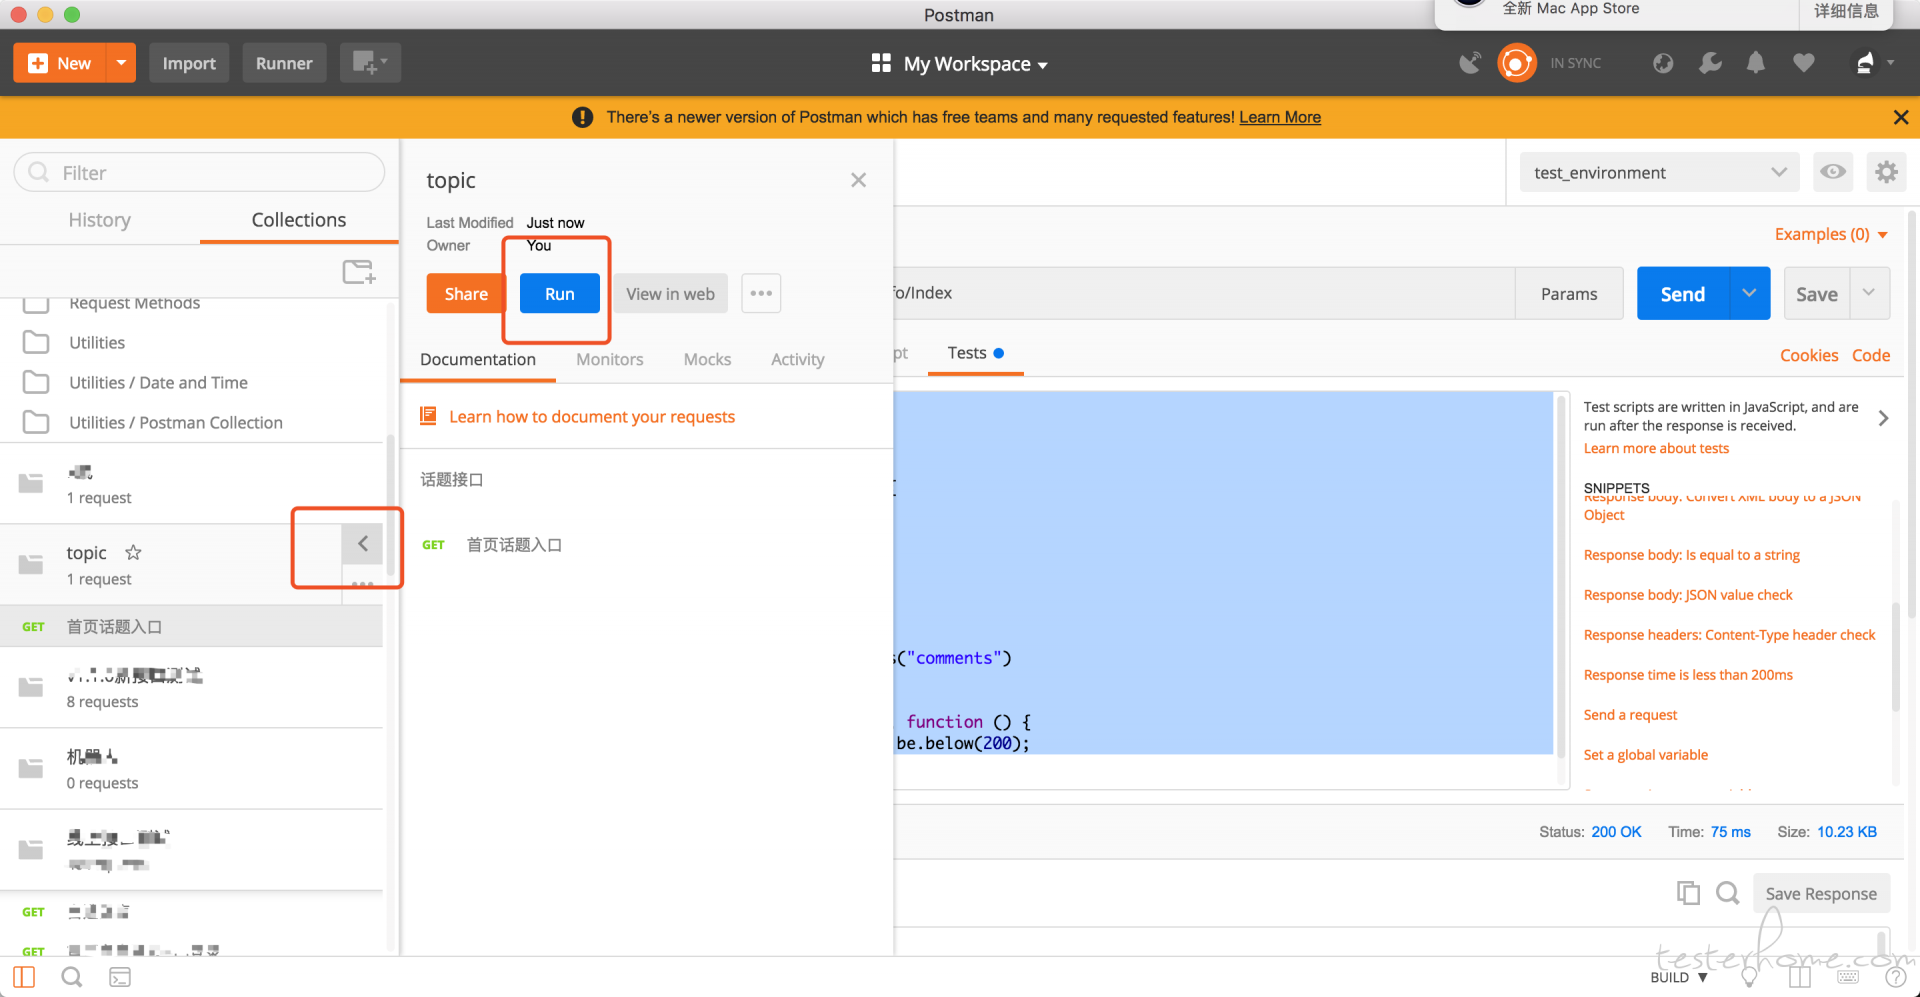Select the Tests tab
1920x997 pixels.
(975, 353)
